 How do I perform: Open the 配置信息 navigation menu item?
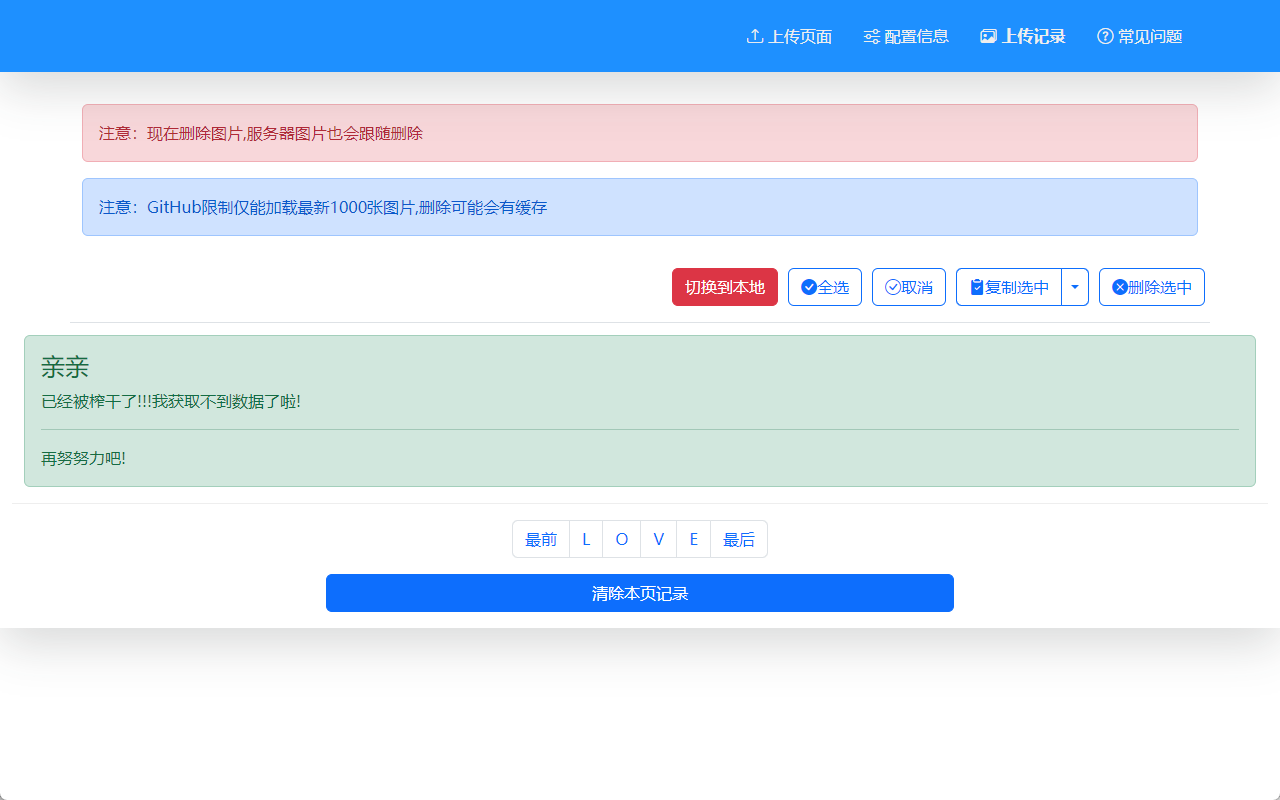coord(916,36)
